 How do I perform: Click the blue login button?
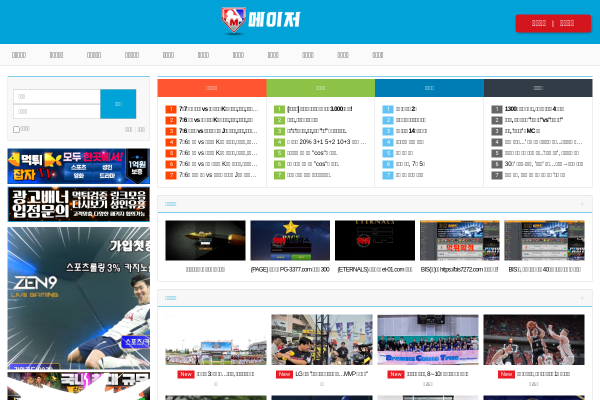click(x=118, y=104)
